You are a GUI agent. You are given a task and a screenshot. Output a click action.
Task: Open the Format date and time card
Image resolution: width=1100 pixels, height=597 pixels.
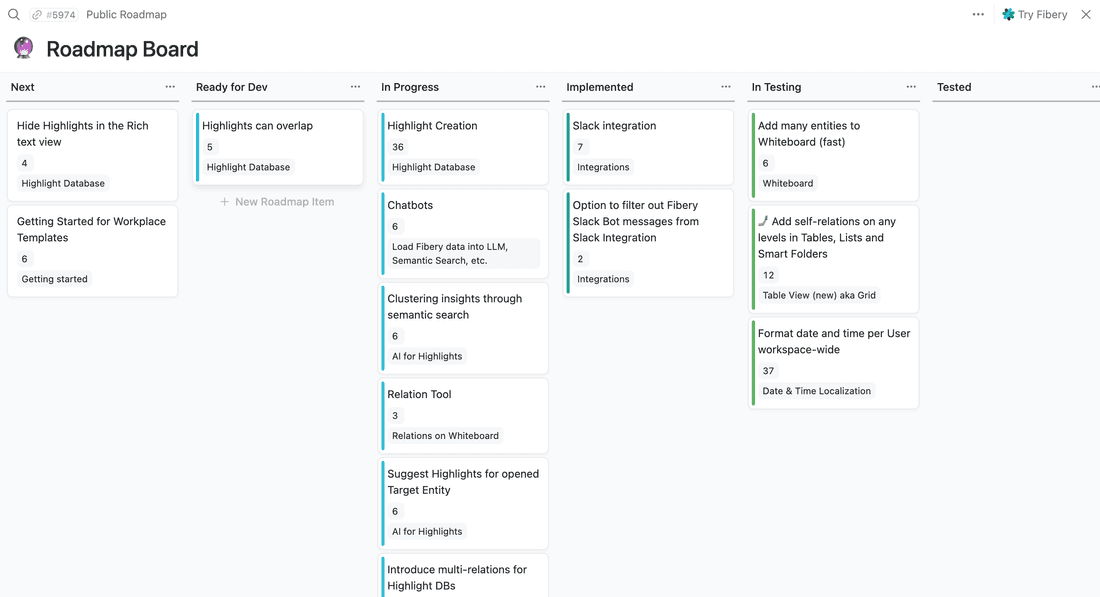tap(834, 341)
